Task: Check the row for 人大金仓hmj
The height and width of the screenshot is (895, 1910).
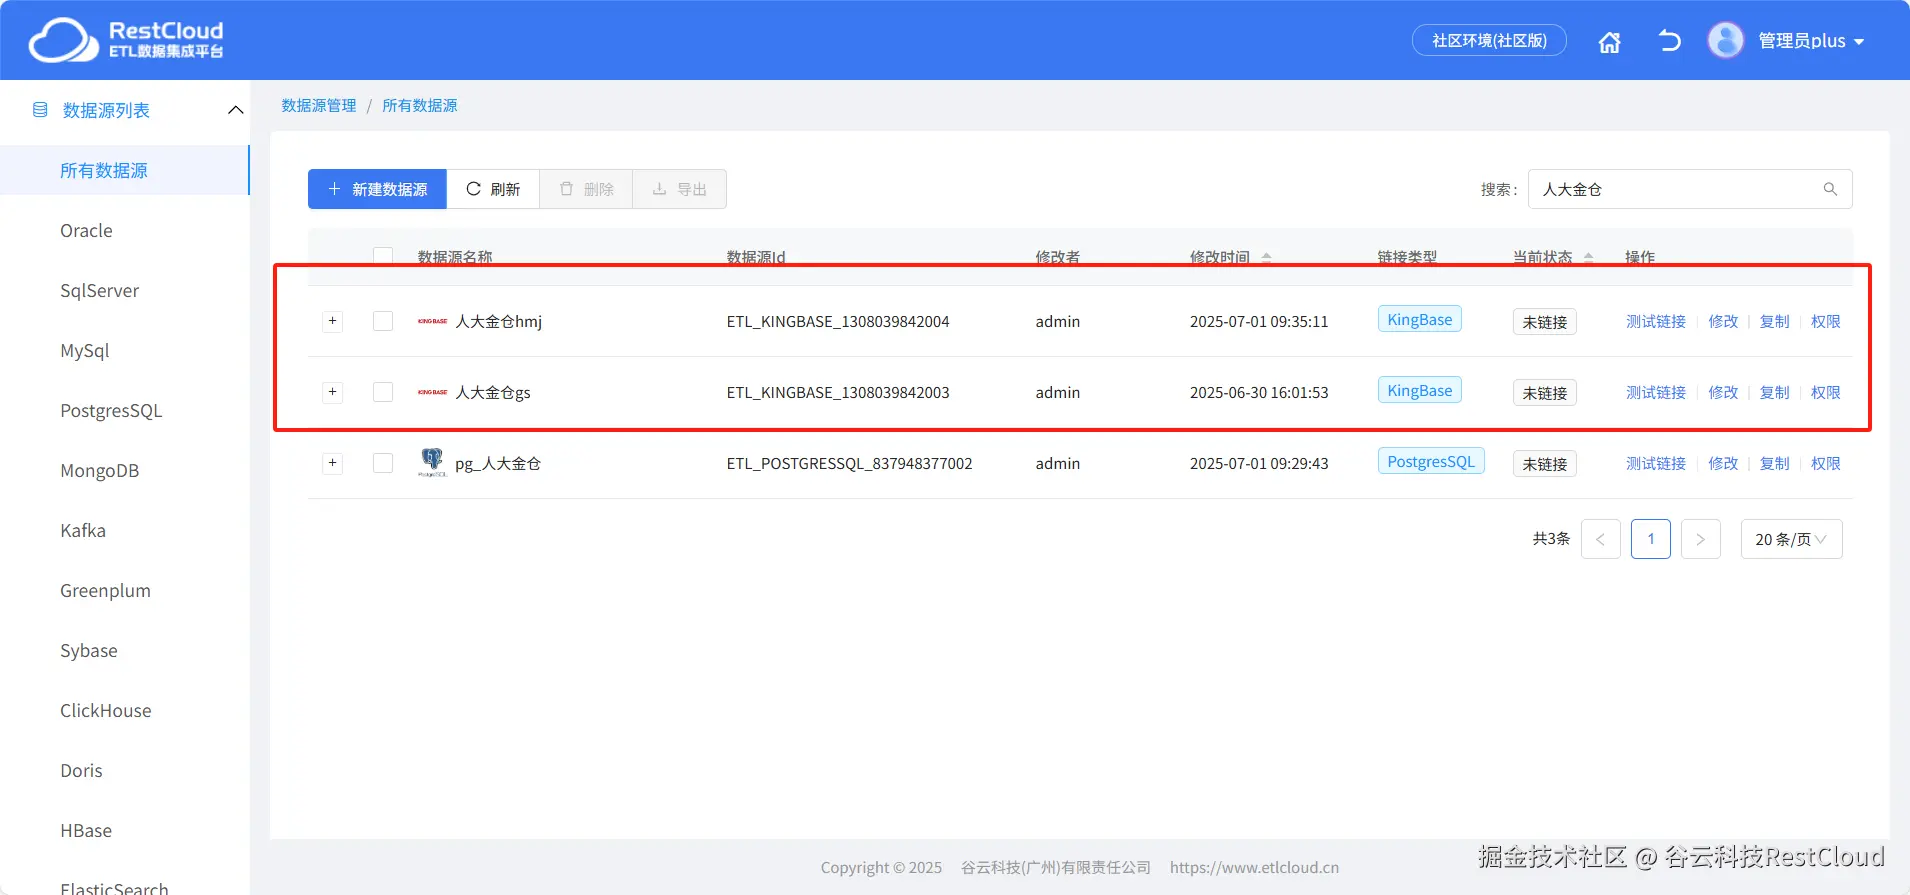Action: click(x=383, y=321)
